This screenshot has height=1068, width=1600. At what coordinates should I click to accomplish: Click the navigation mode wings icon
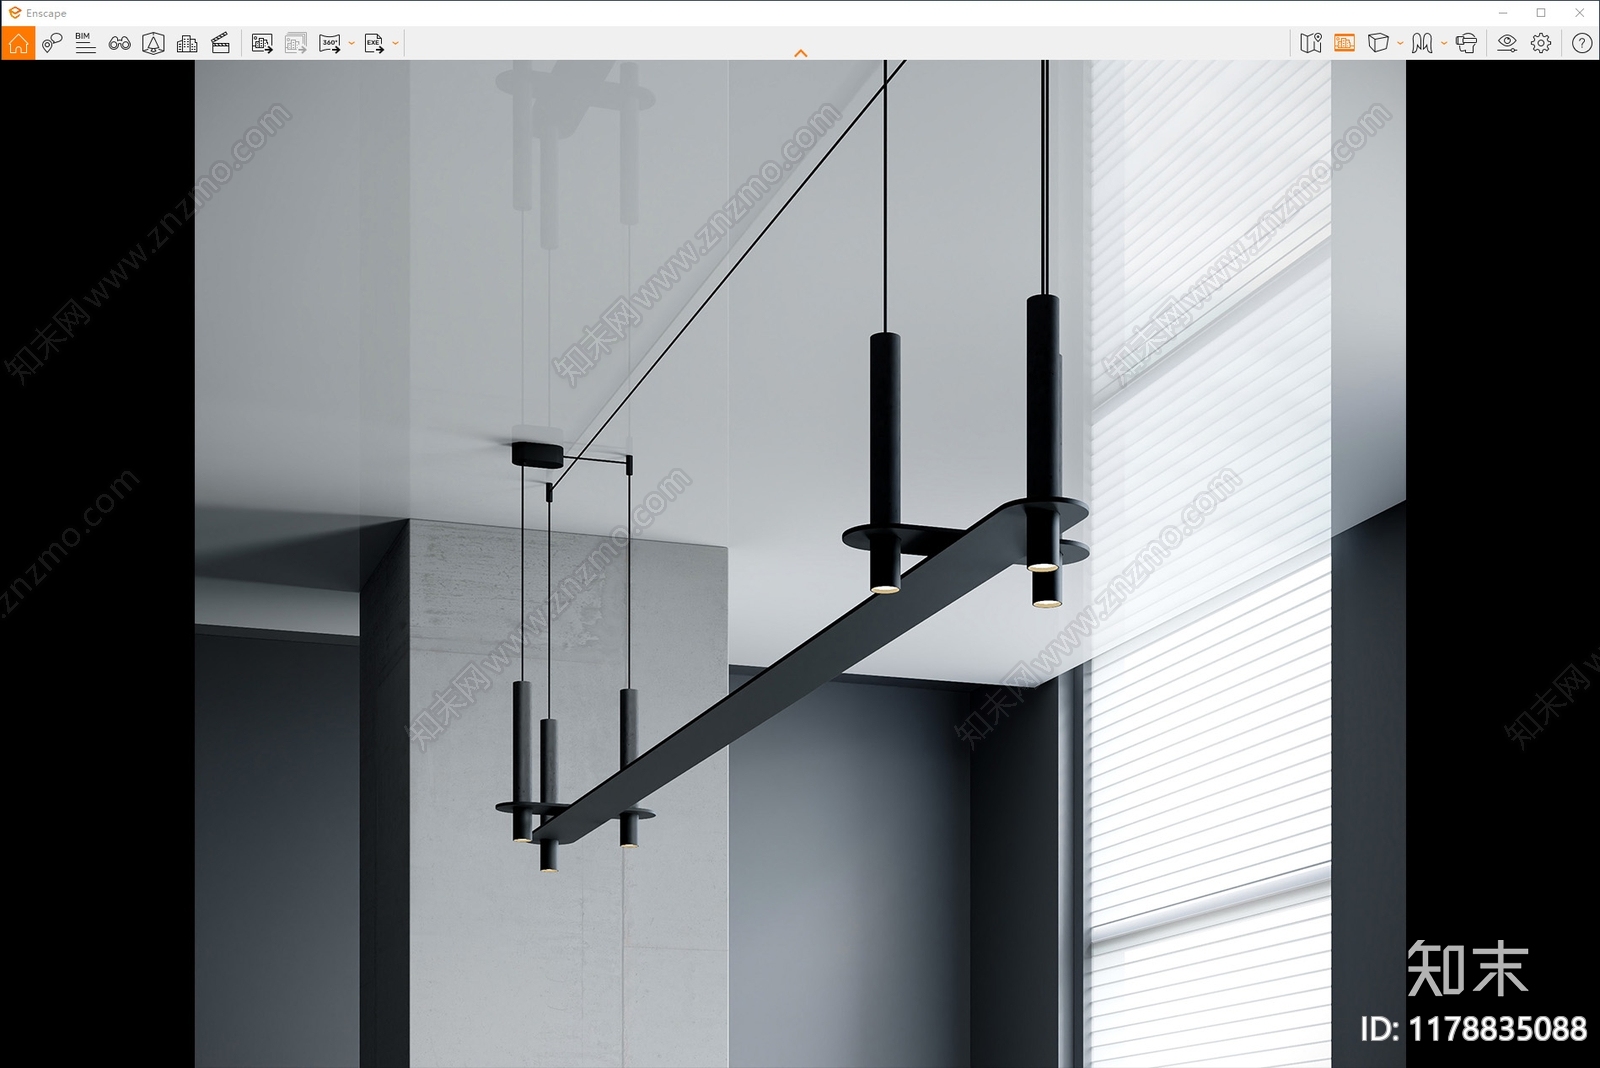point(1422,43)
